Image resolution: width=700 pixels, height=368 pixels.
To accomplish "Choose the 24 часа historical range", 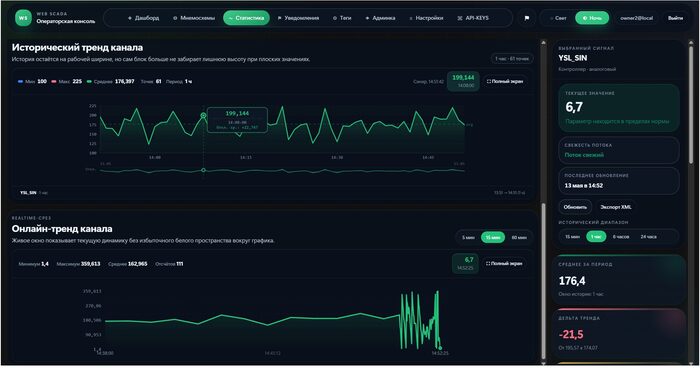I will click(x=648, y=237).
